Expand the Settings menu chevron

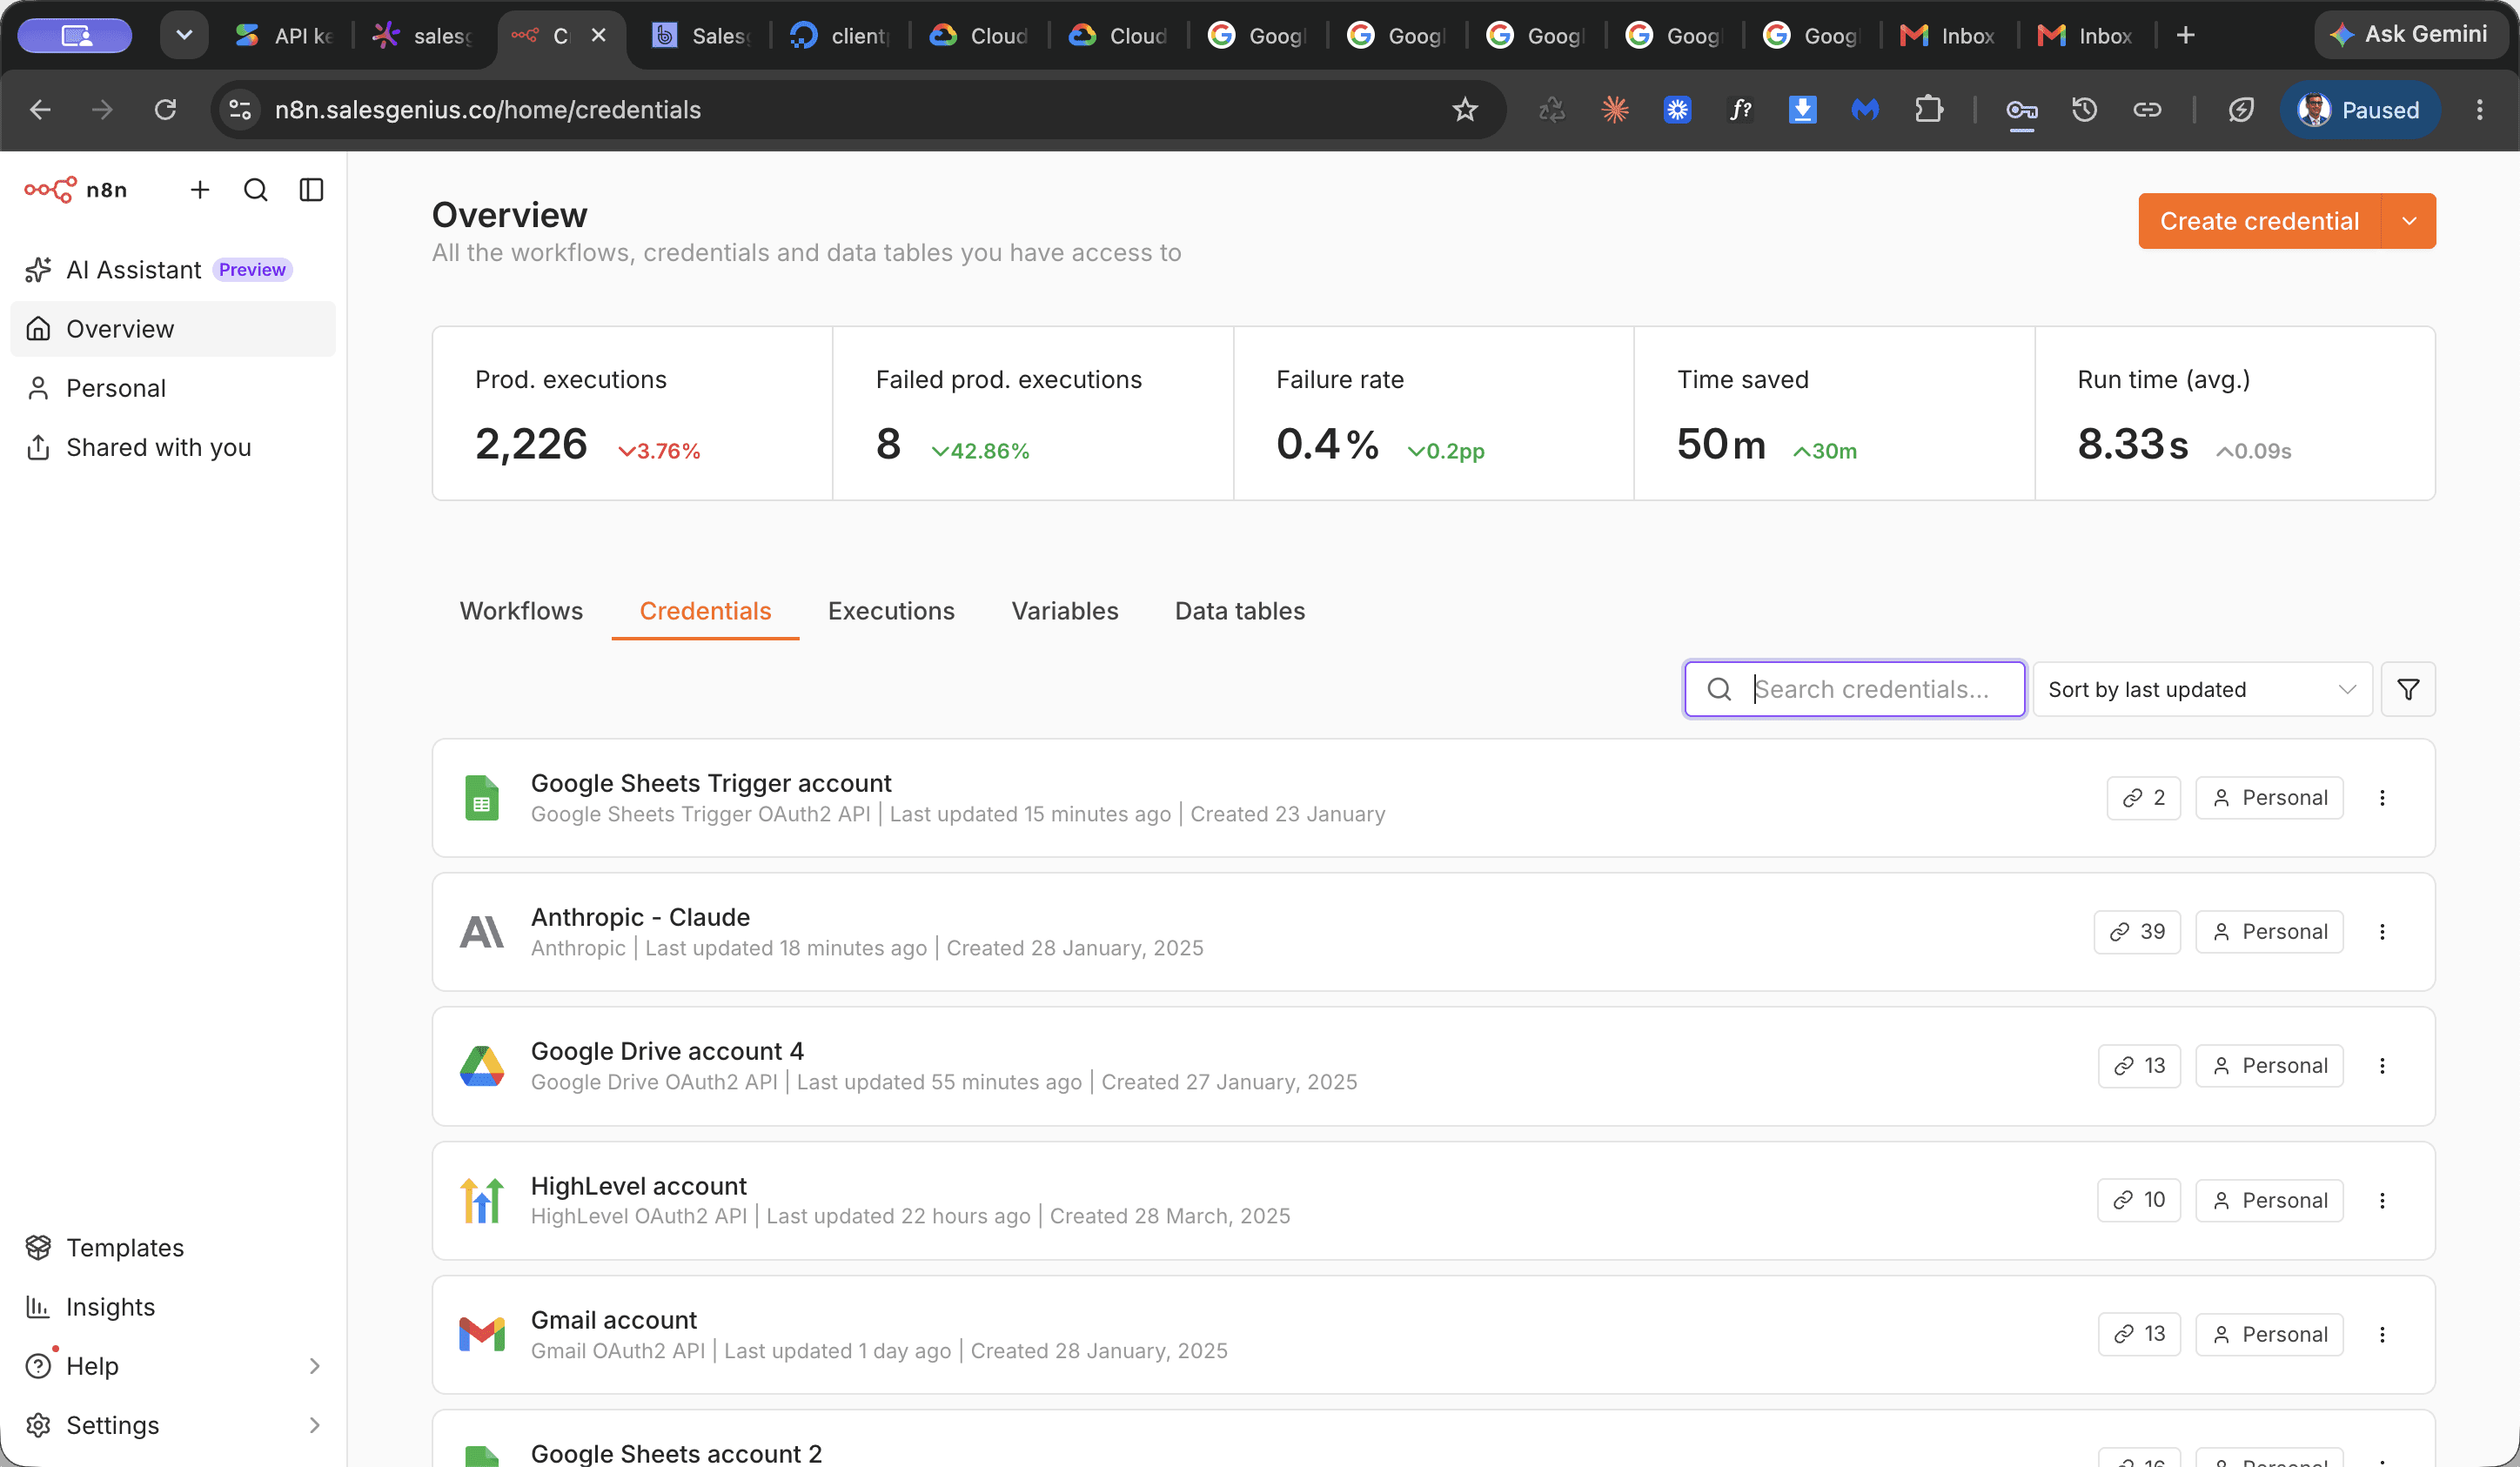pyautogui.click(x=314, y=1425)
